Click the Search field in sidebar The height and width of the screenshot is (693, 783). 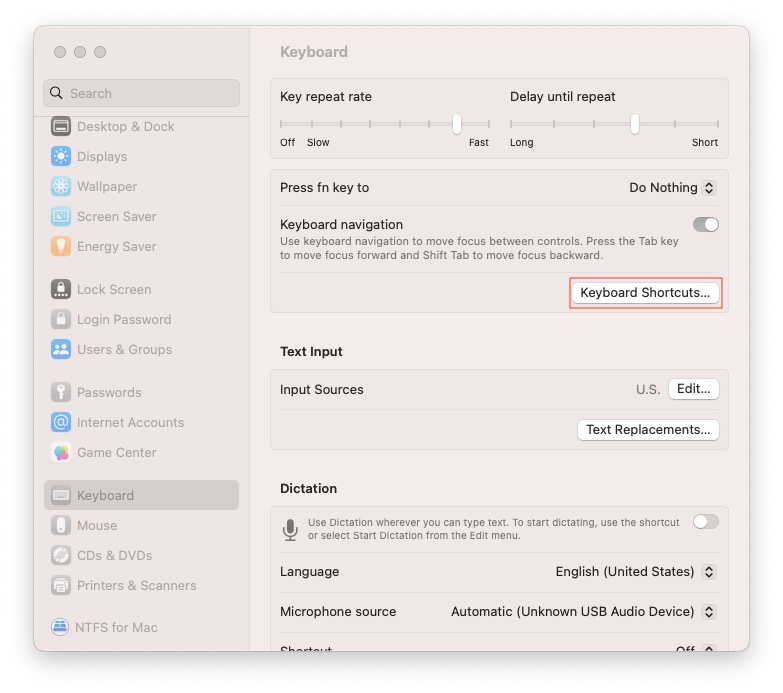[141, 93]
